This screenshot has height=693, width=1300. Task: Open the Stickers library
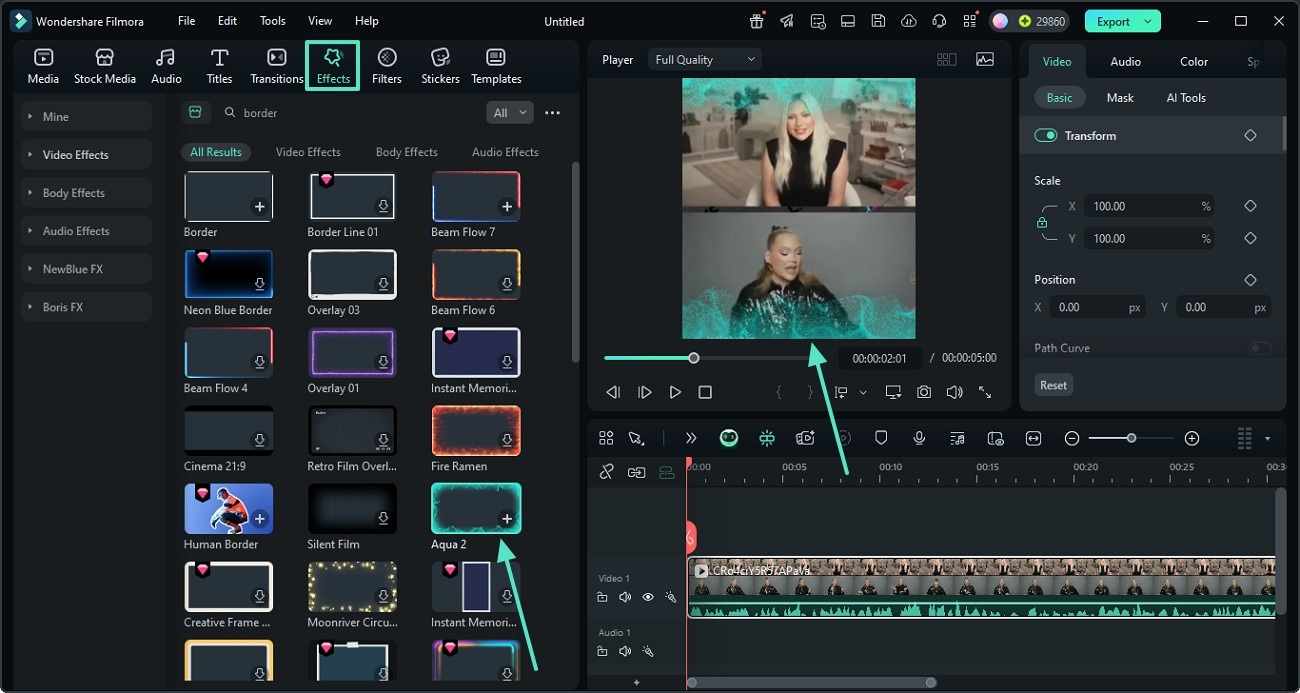point(440,66)
